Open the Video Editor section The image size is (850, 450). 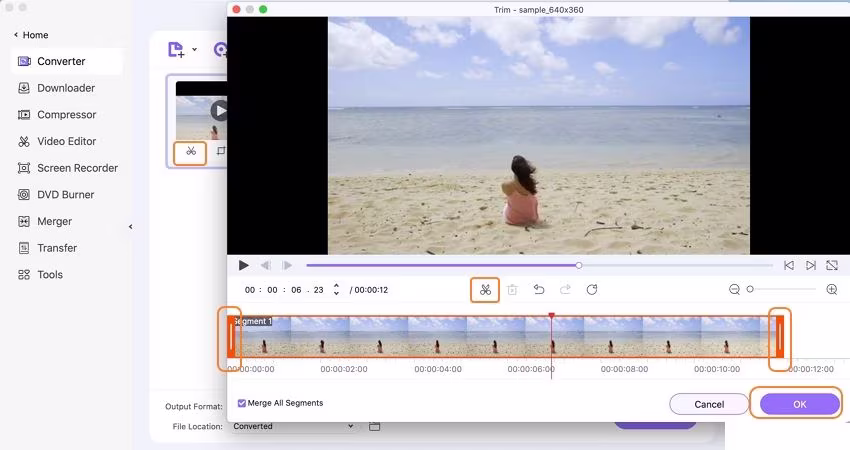[x=66, y=141]
